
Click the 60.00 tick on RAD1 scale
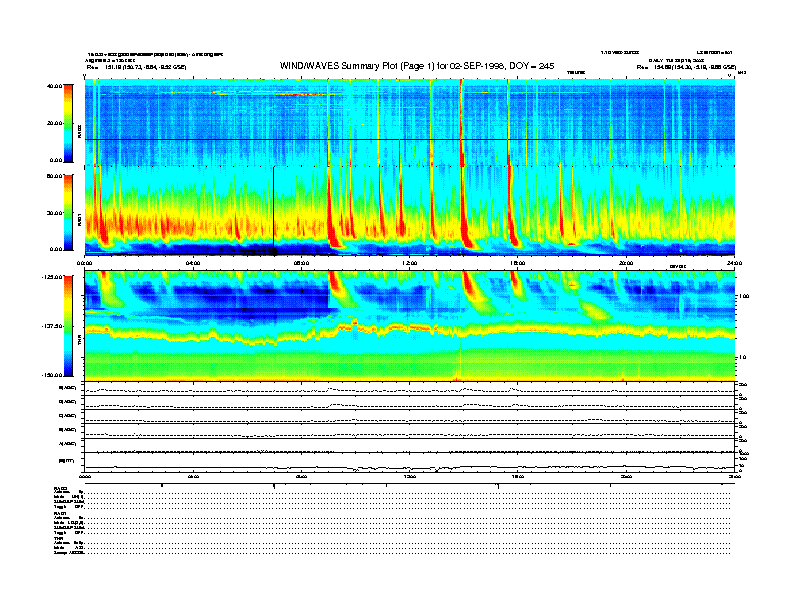pyautogui.click(x=54, y=176)
